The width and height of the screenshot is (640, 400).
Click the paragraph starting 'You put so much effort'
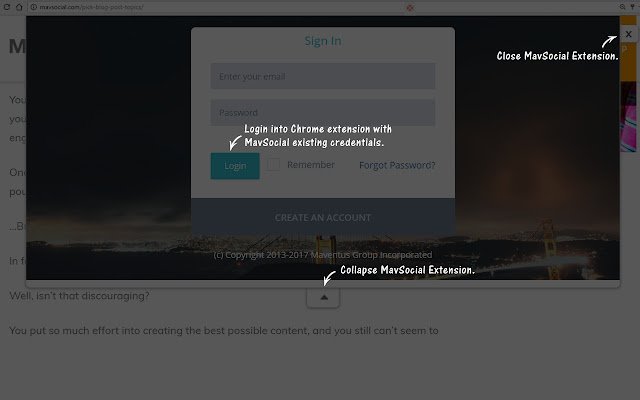coord(224,331)
